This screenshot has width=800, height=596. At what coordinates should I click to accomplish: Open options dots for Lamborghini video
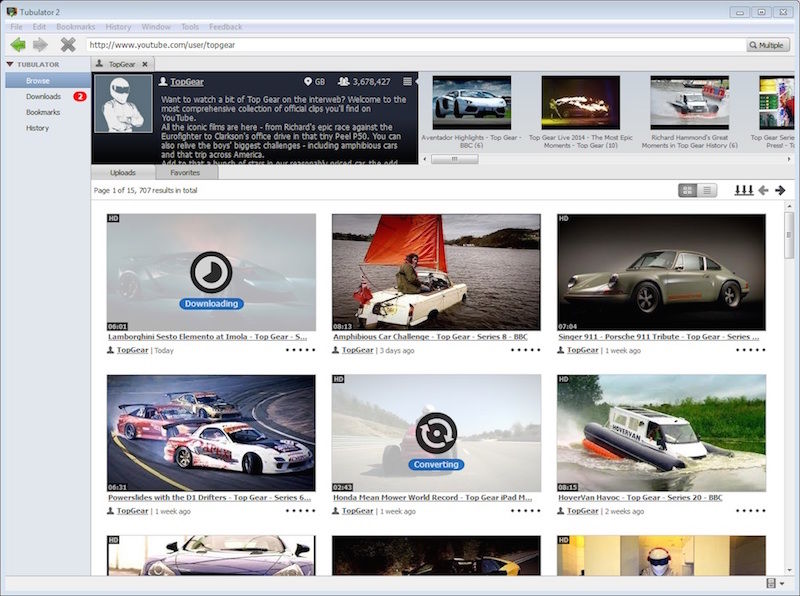point(301,350)
